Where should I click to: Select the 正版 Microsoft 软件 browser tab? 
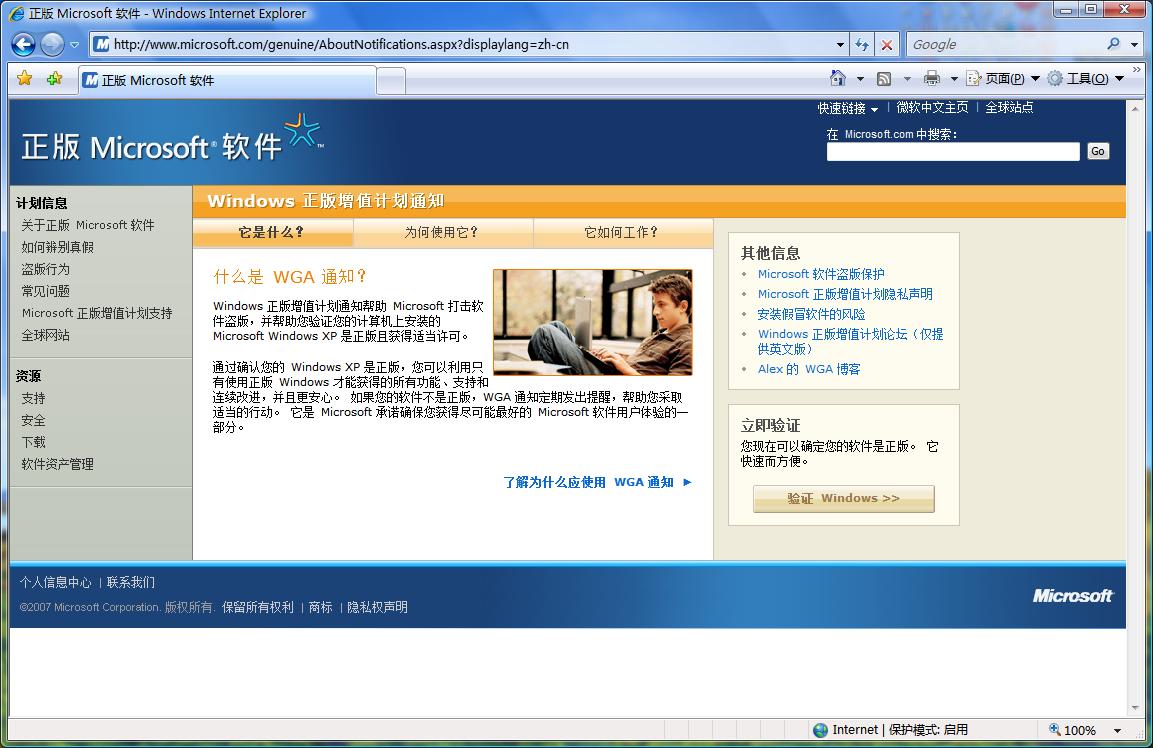tap(227, 80)
